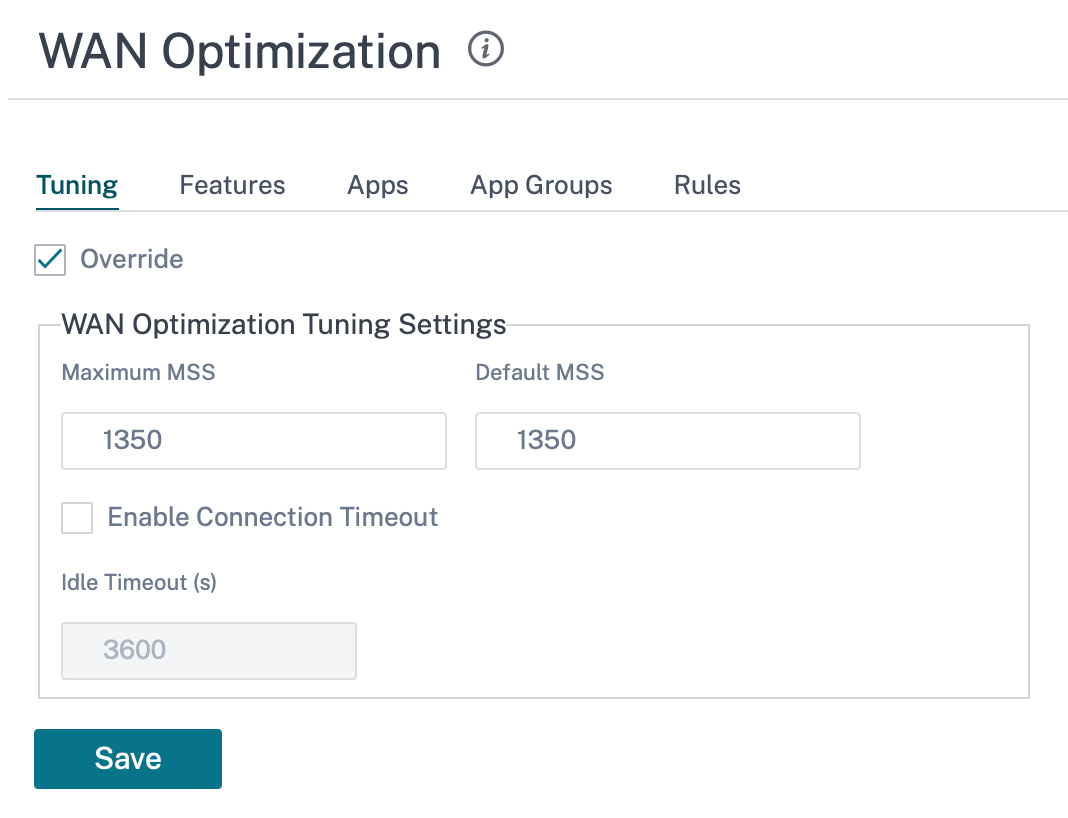Click the WAN Optimization page heading
The image size is (1068, 818).
pos(240,52)
